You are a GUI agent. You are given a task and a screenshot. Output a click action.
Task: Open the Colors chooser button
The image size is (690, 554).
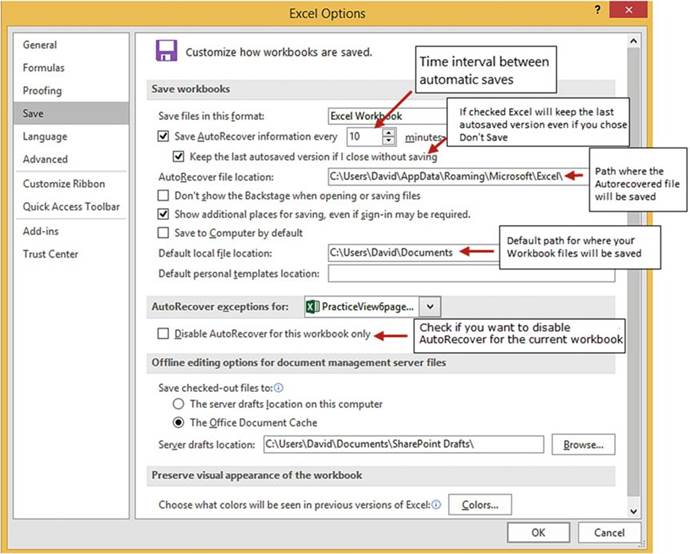(x=480, y=505)
